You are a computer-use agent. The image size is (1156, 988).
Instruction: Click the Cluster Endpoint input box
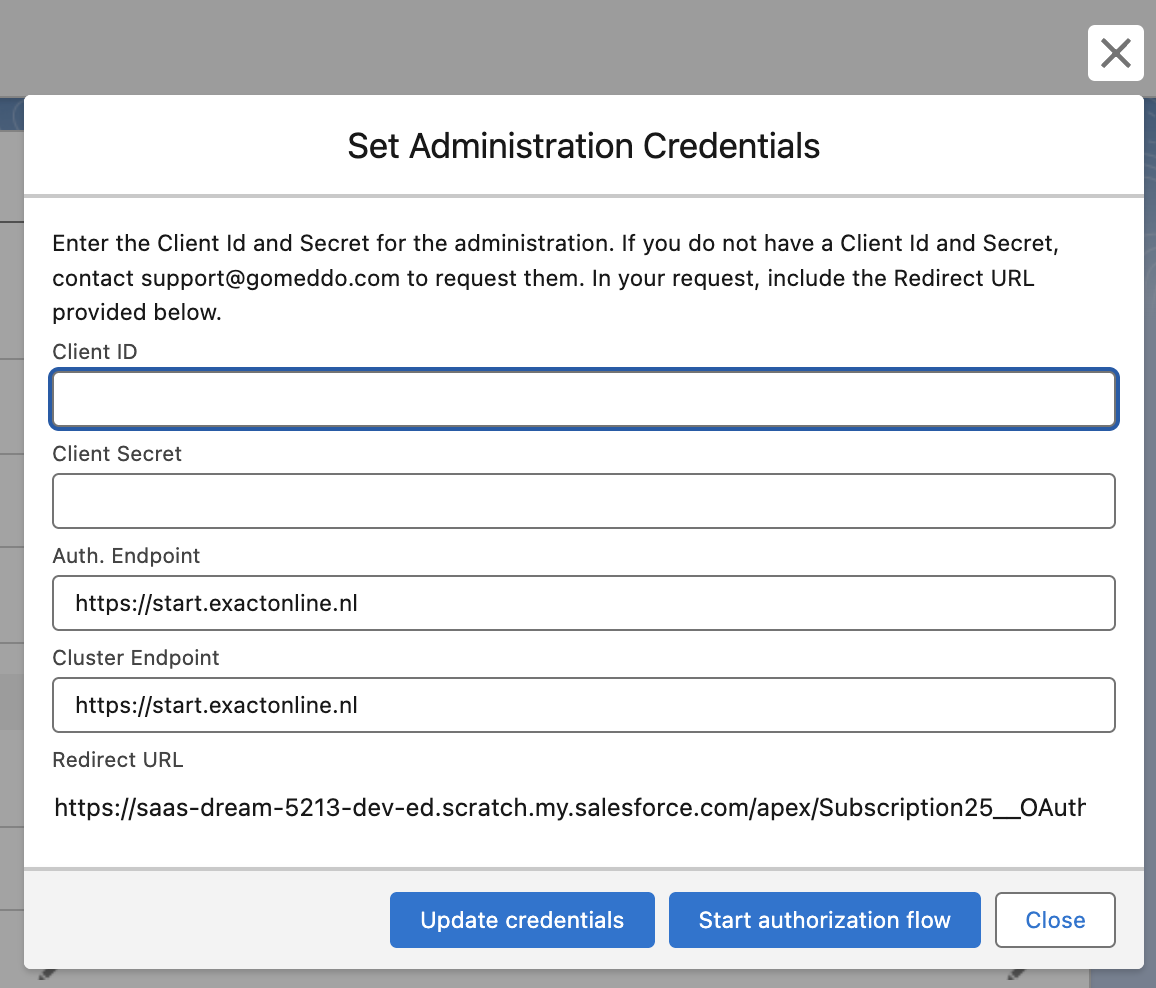(x=583, y=705)
